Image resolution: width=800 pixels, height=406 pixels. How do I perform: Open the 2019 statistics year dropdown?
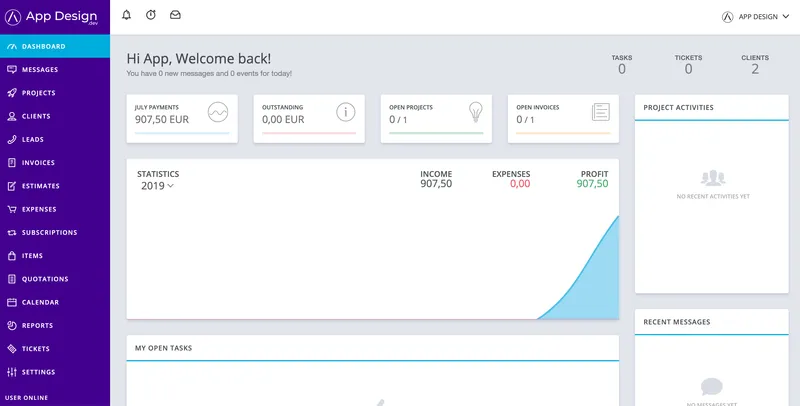click(157, 186)
